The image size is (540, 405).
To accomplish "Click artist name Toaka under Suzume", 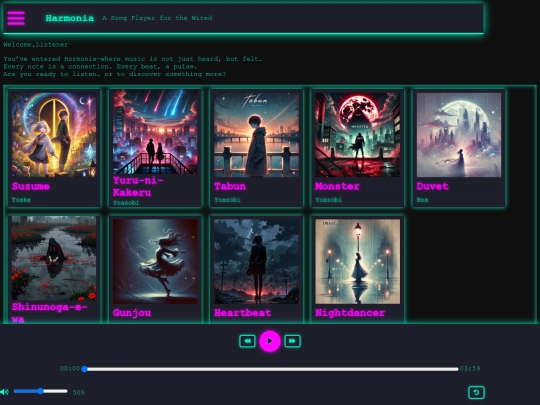I will click(21, 200).
